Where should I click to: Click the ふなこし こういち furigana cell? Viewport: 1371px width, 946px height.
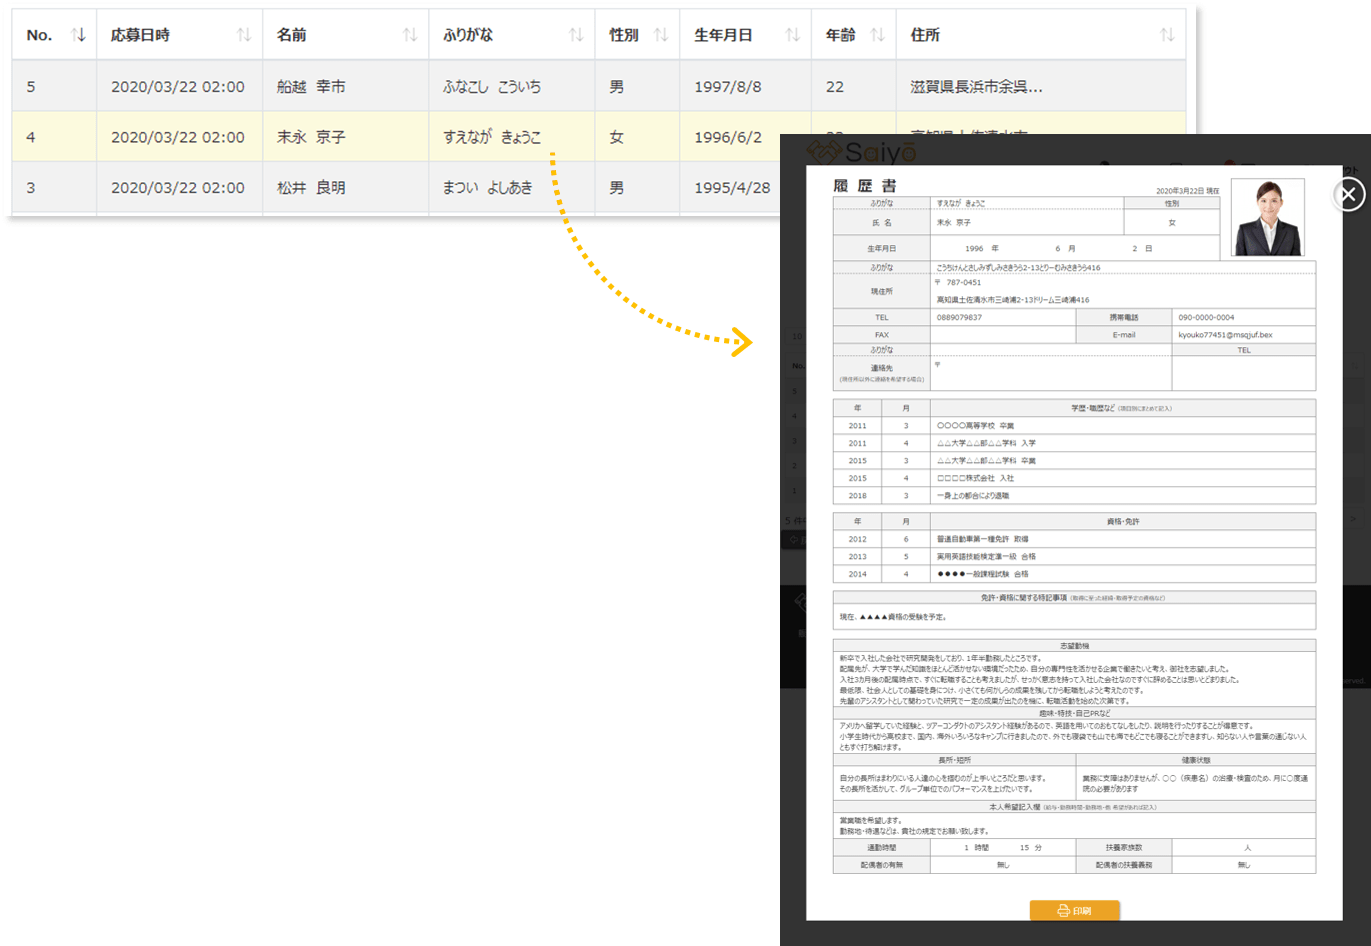[492, 87]
